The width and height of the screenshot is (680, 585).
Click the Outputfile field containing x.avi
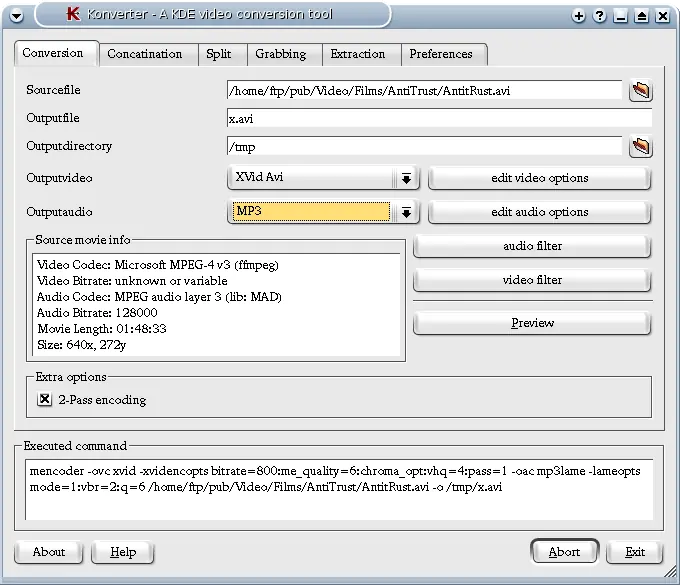coord(439,118)
